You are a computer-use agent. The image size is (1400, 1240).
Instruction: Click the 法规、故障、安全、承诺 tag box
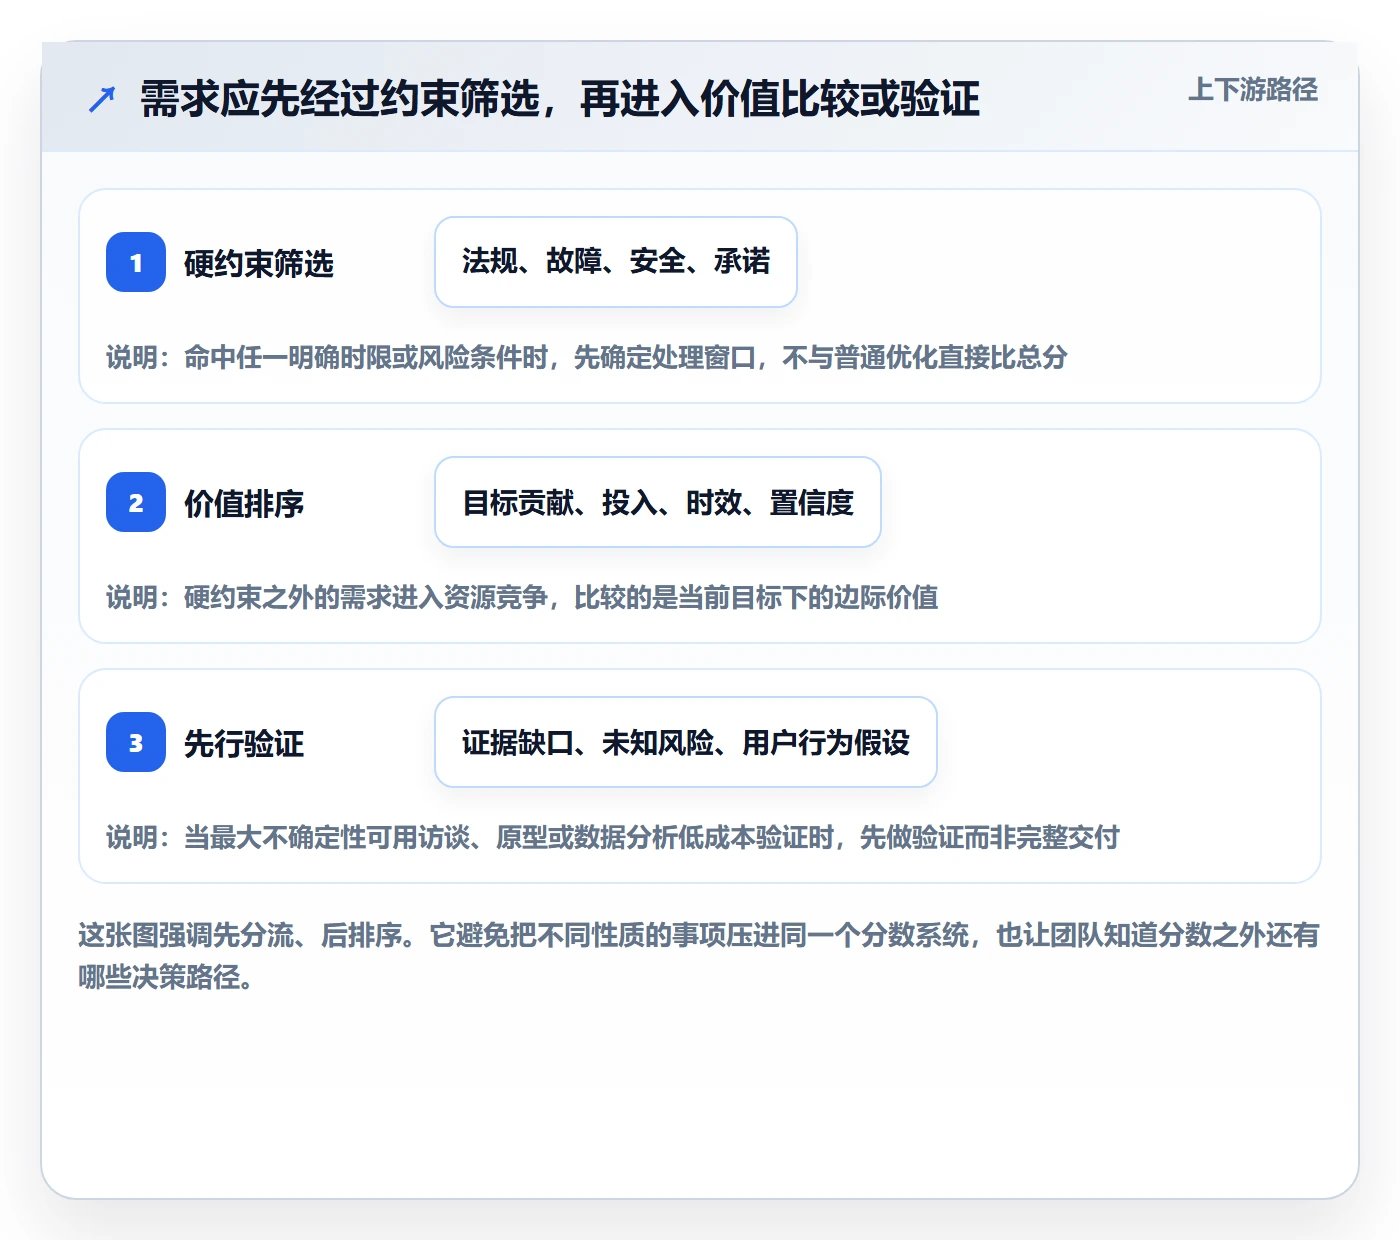point(616,262)
